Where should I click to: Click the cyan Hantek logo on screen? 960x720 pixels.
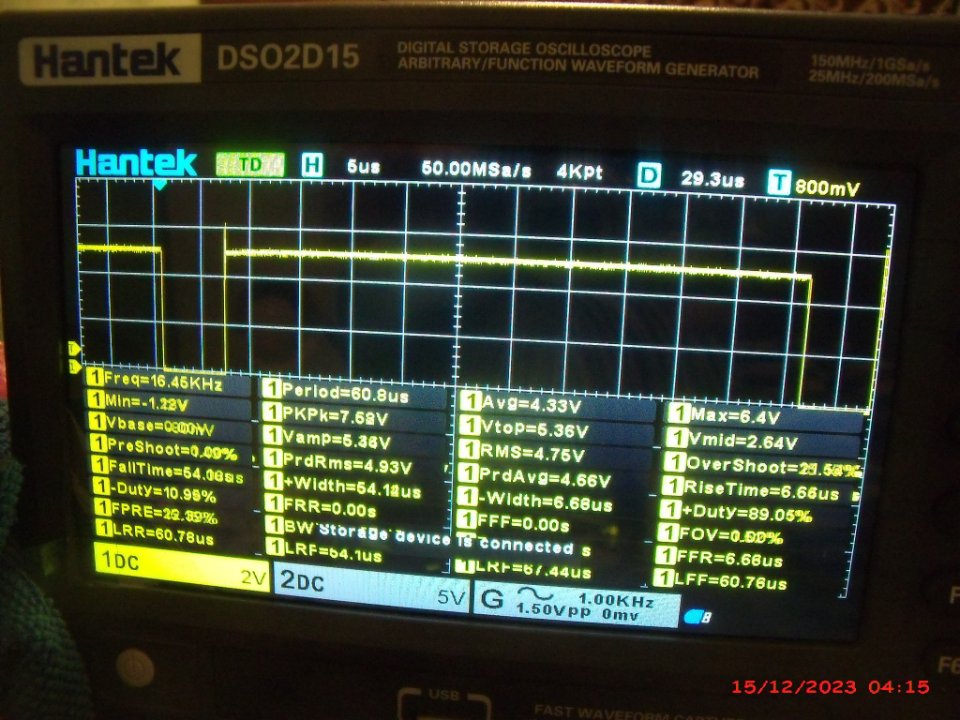(x=136, y=163)
